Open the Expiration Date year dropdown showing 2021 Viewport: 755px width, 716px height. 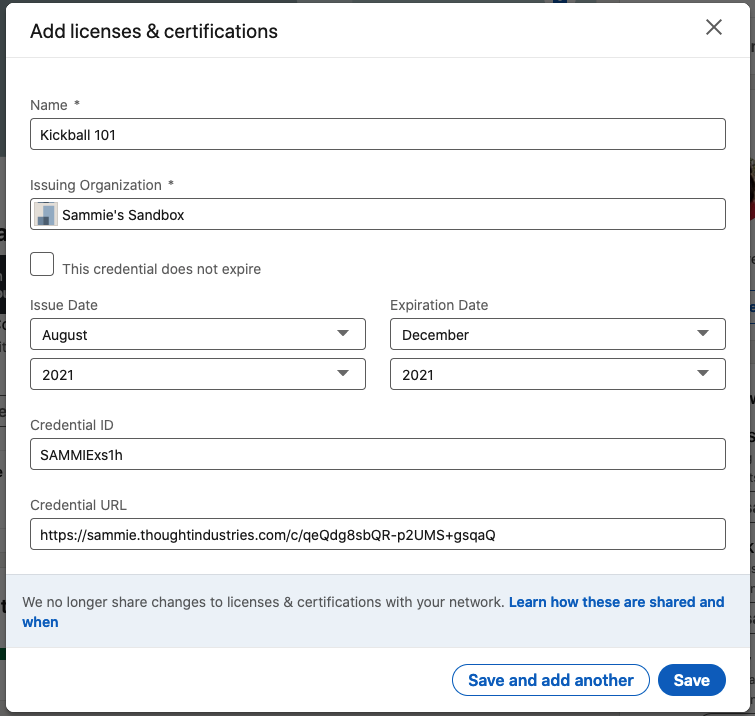[558, 374]
